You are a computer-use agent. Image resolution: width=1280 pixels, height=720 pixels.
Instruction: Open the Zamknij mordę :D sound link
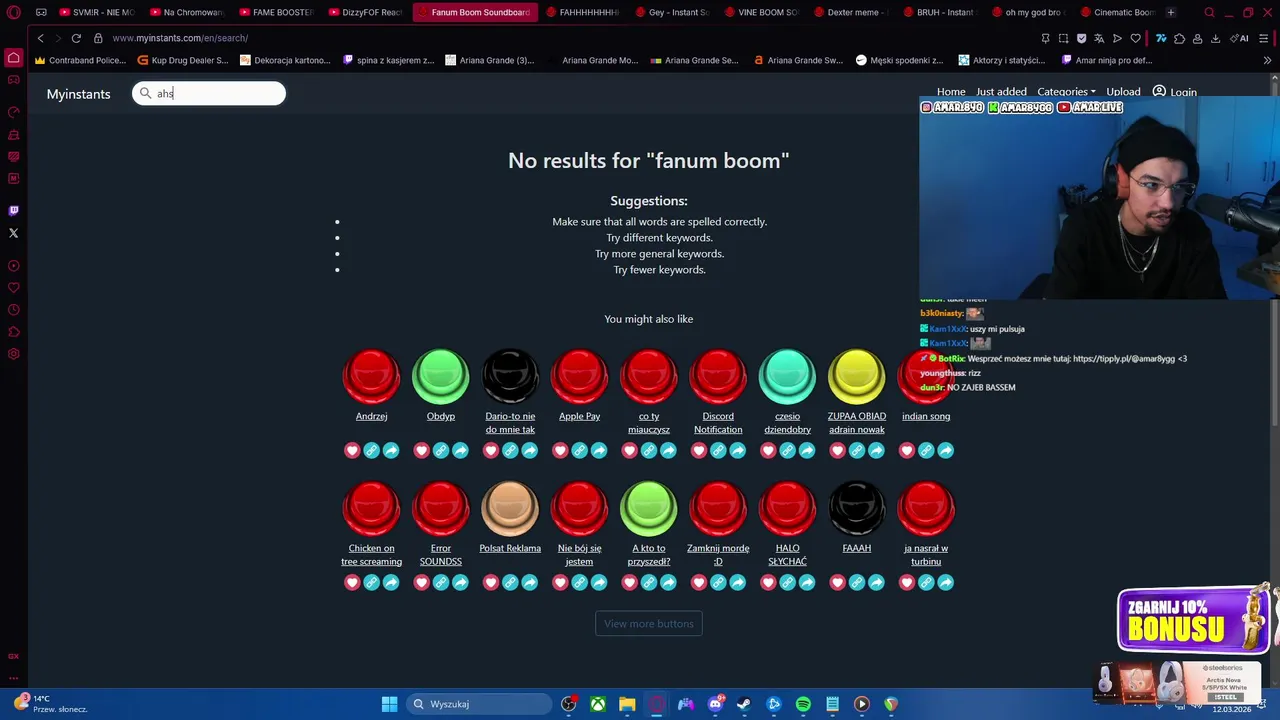[x=718, y=555]
